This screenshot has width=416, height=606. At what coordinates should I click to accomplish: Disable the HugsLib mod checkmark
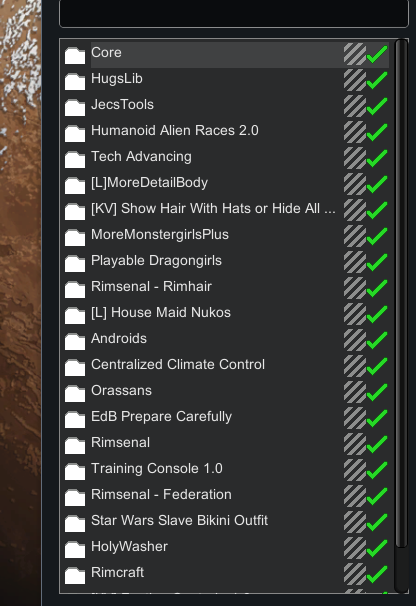coord(377,80)
